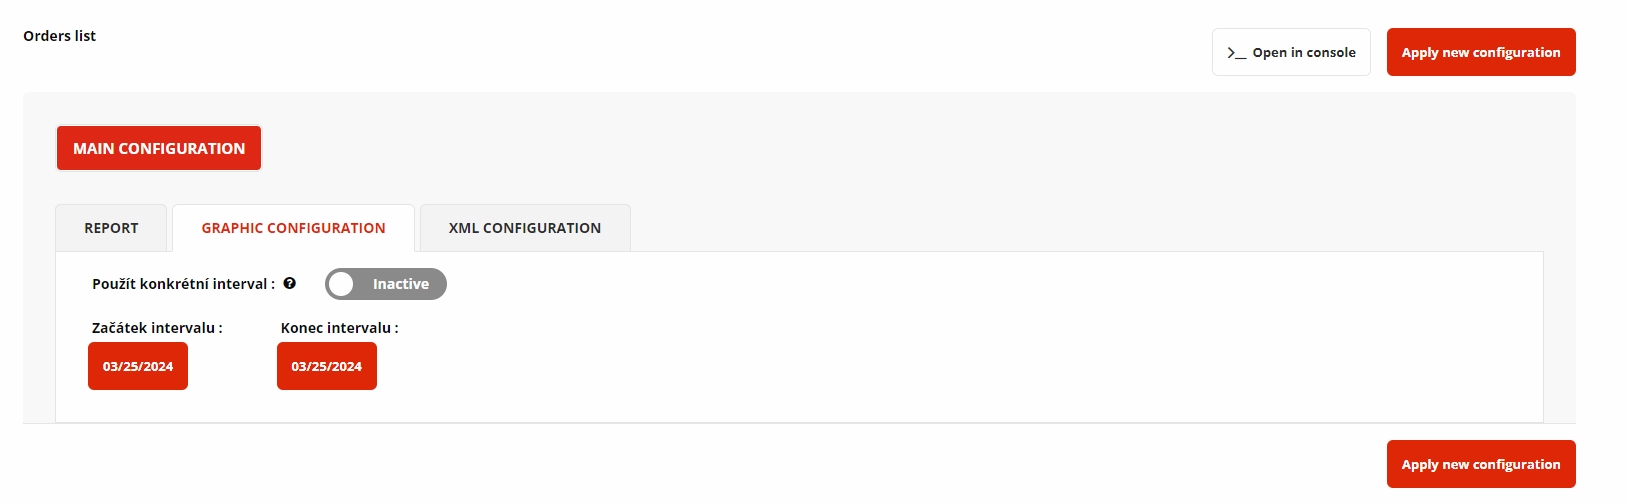Switch to the REPORT tab
The image size is (1626, 504).
[x=111, y=228]
